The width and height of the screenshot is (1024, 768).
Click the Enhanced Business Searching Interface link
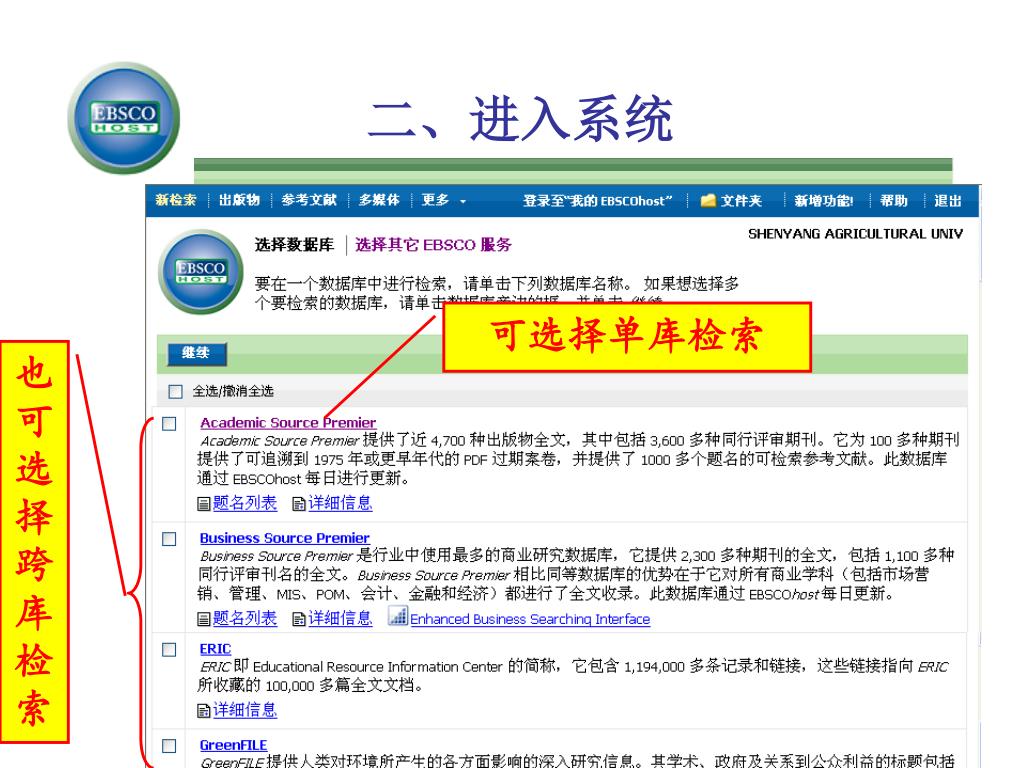tap(530, 619)
